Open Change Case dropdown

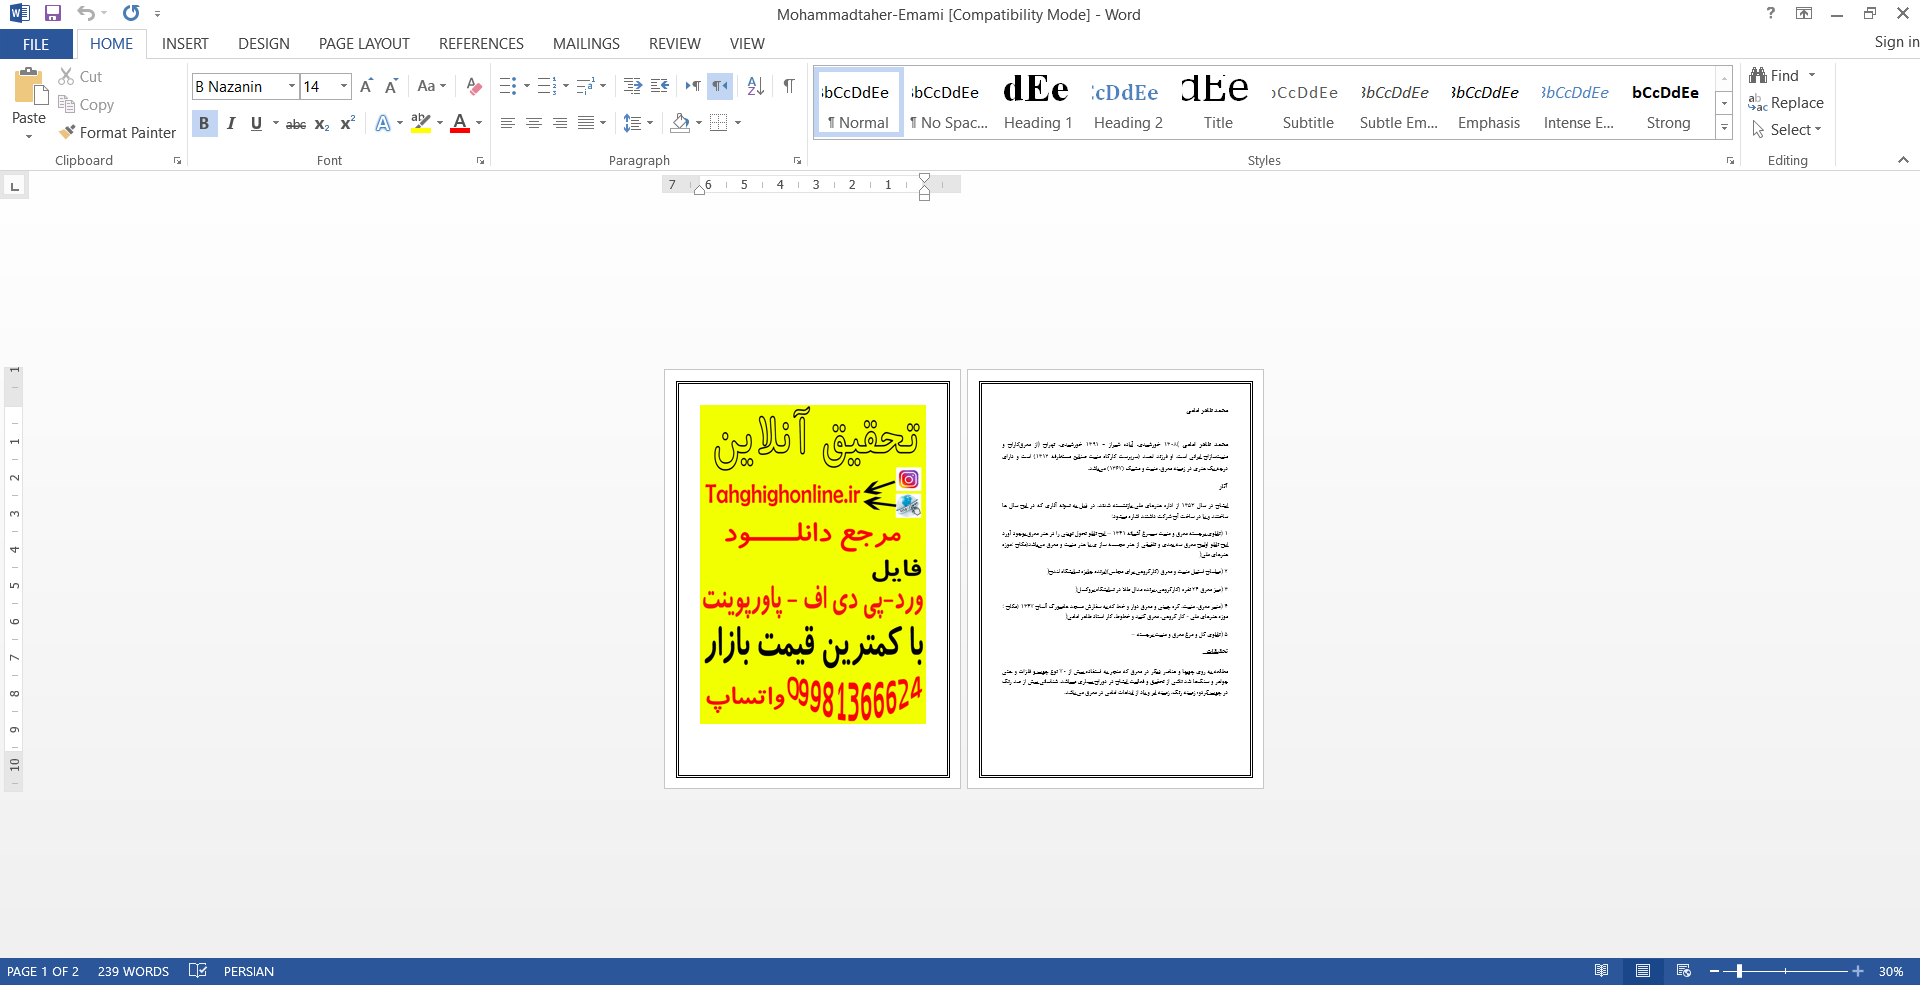pos(432,86)
